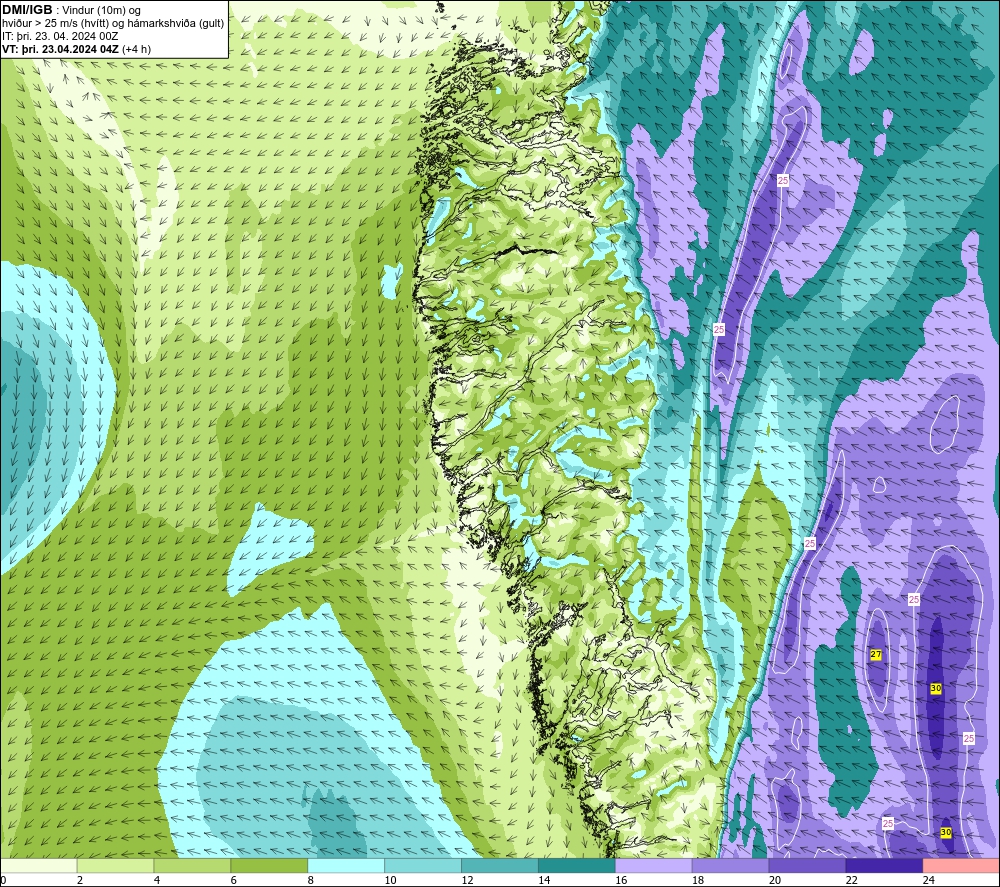Click the legend scale value 14
The image size is (1000, 887).
pyautogui.click(x=544, y=880)
